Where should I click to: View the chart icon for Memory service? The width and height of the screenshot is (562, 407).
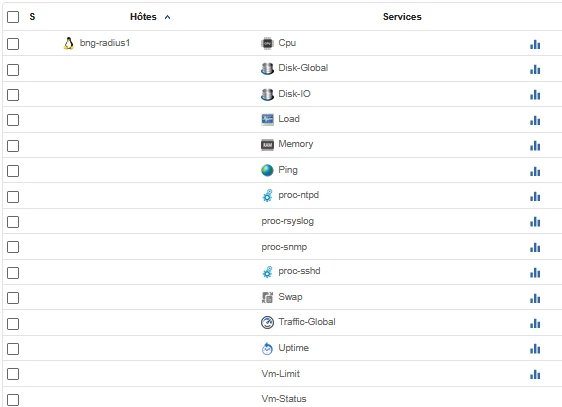point(535,146)
